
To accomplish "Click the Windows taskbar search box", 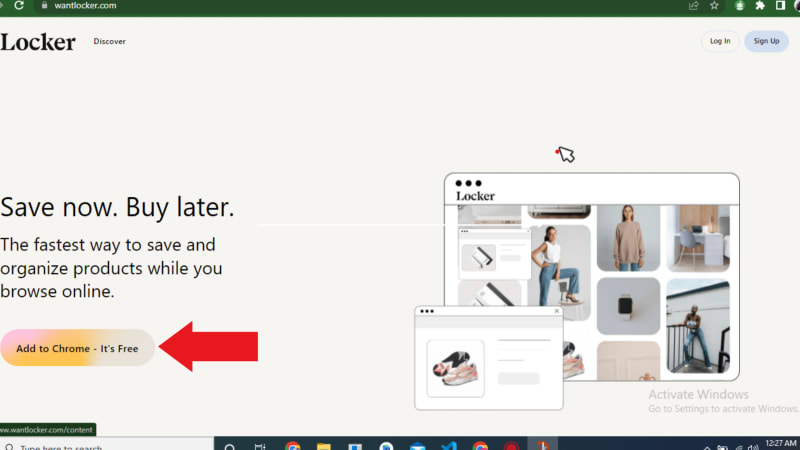I will [x=107, y=445].
